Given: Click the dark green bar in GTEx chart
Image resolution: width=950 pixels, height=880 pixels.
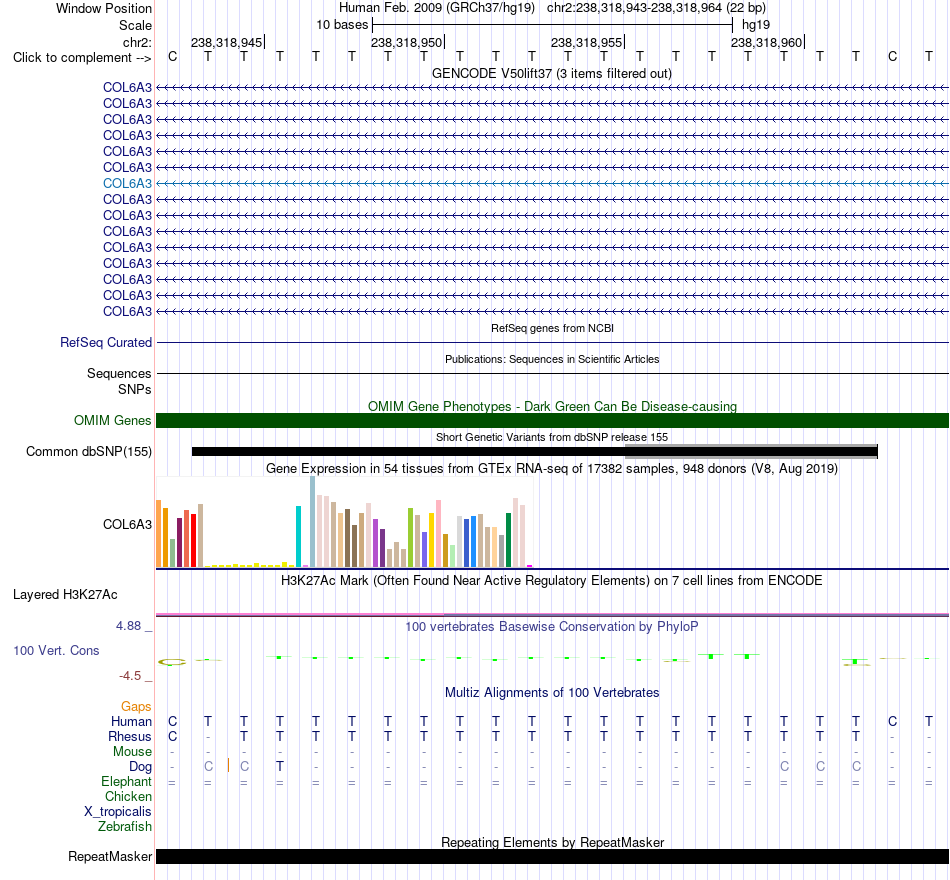Looking at the screenshot, I should coord(509,540).
